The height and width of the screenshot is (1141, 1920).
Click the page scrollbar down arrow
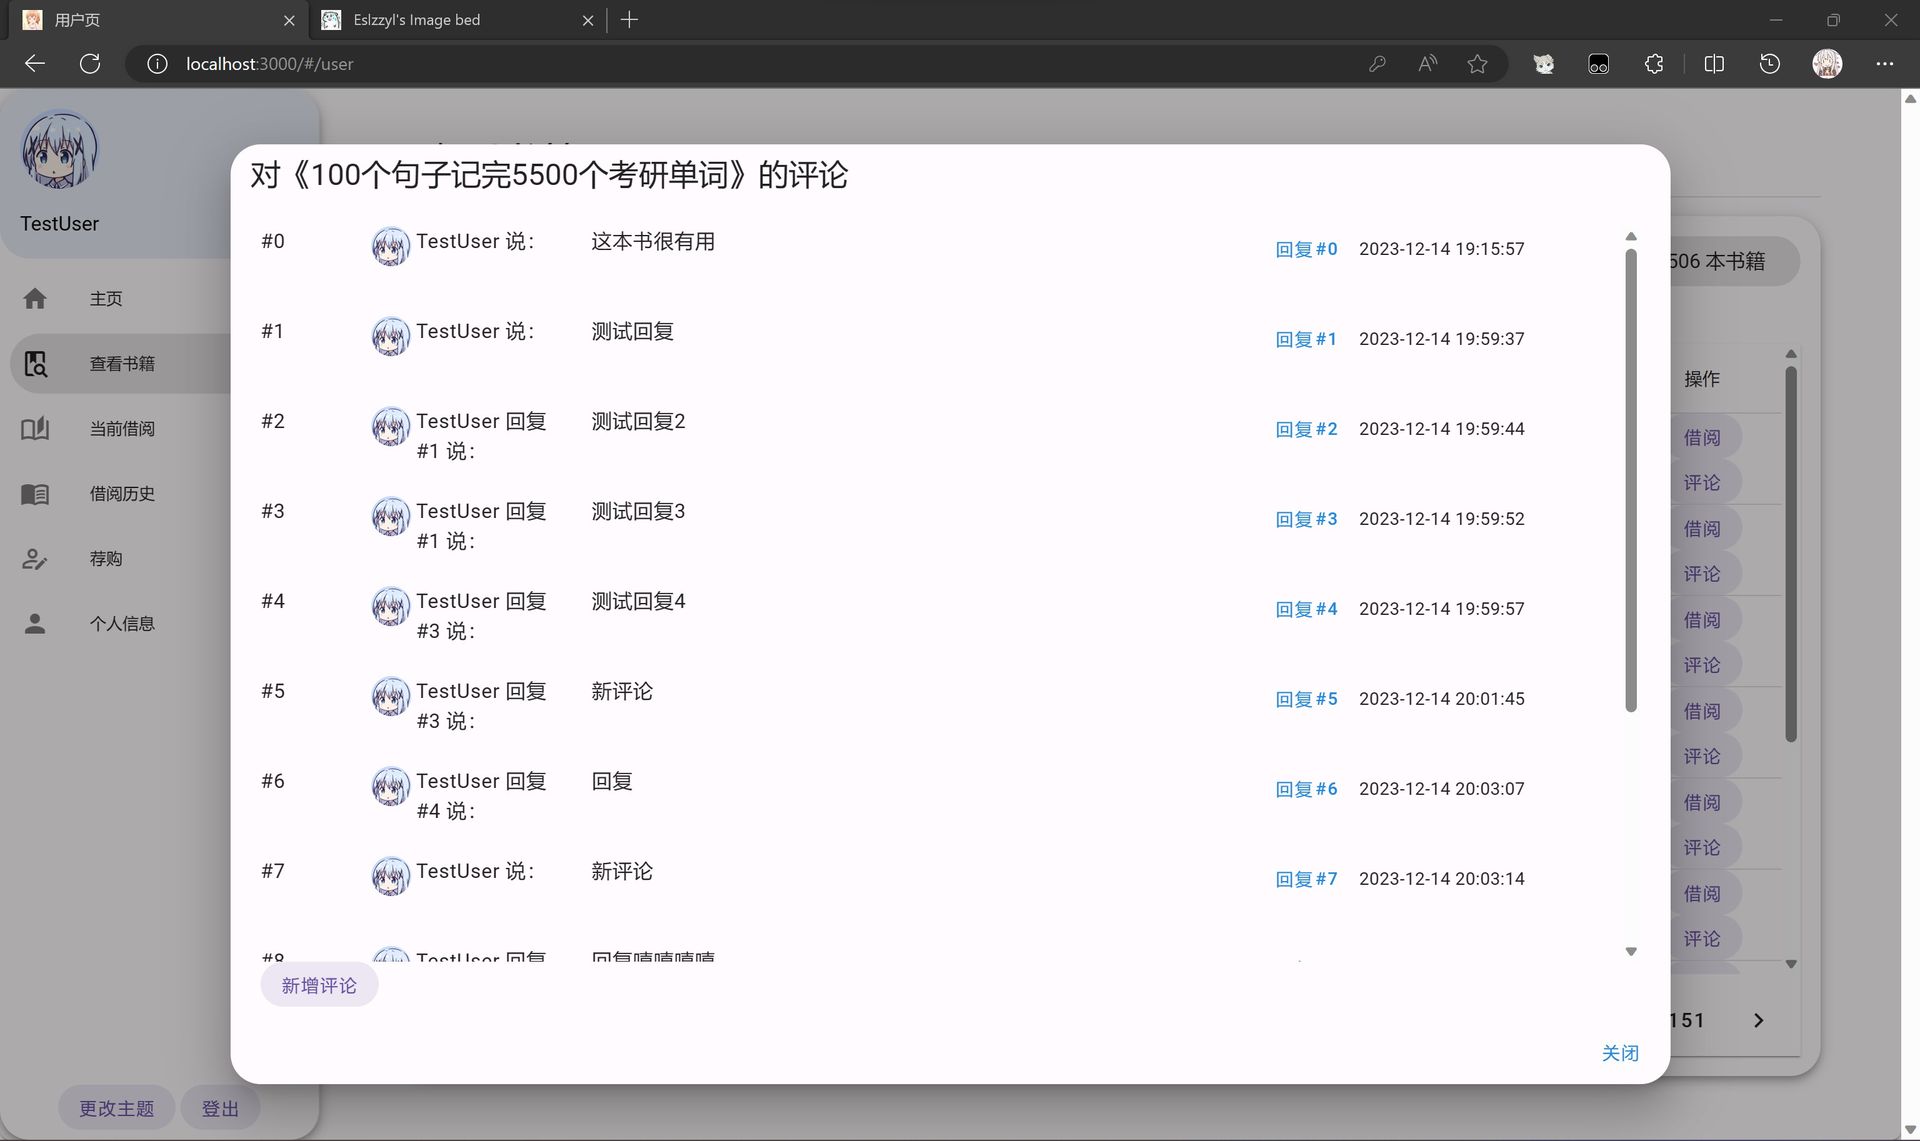(x=1910, y=1130)
